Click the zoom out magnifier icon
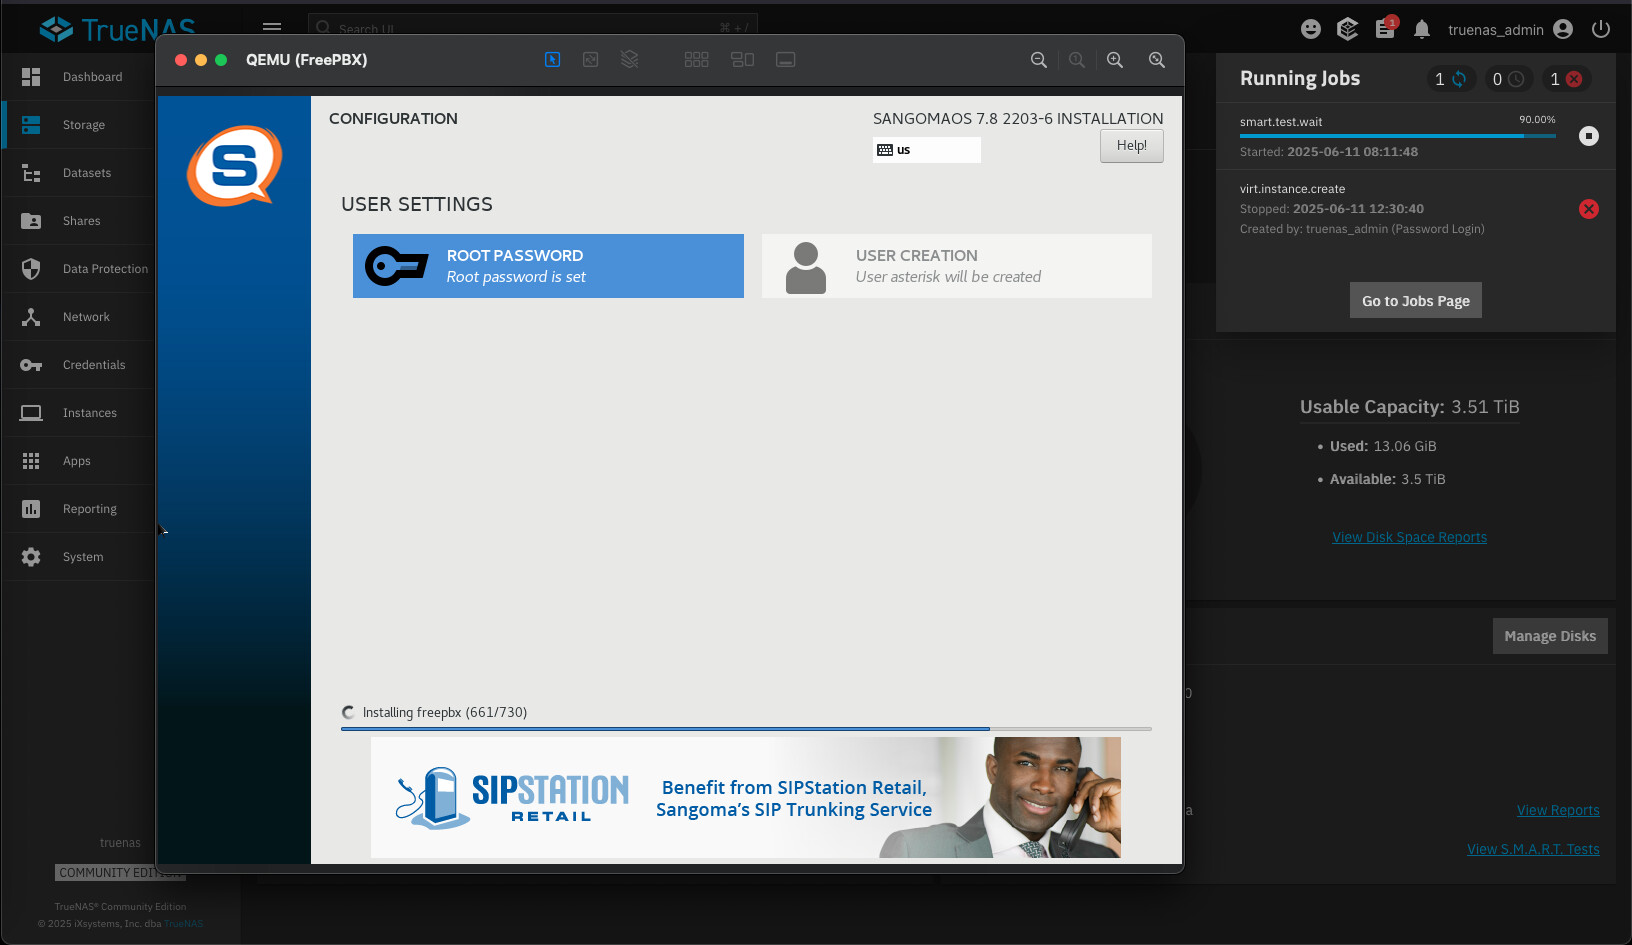 click(1039, 60)
